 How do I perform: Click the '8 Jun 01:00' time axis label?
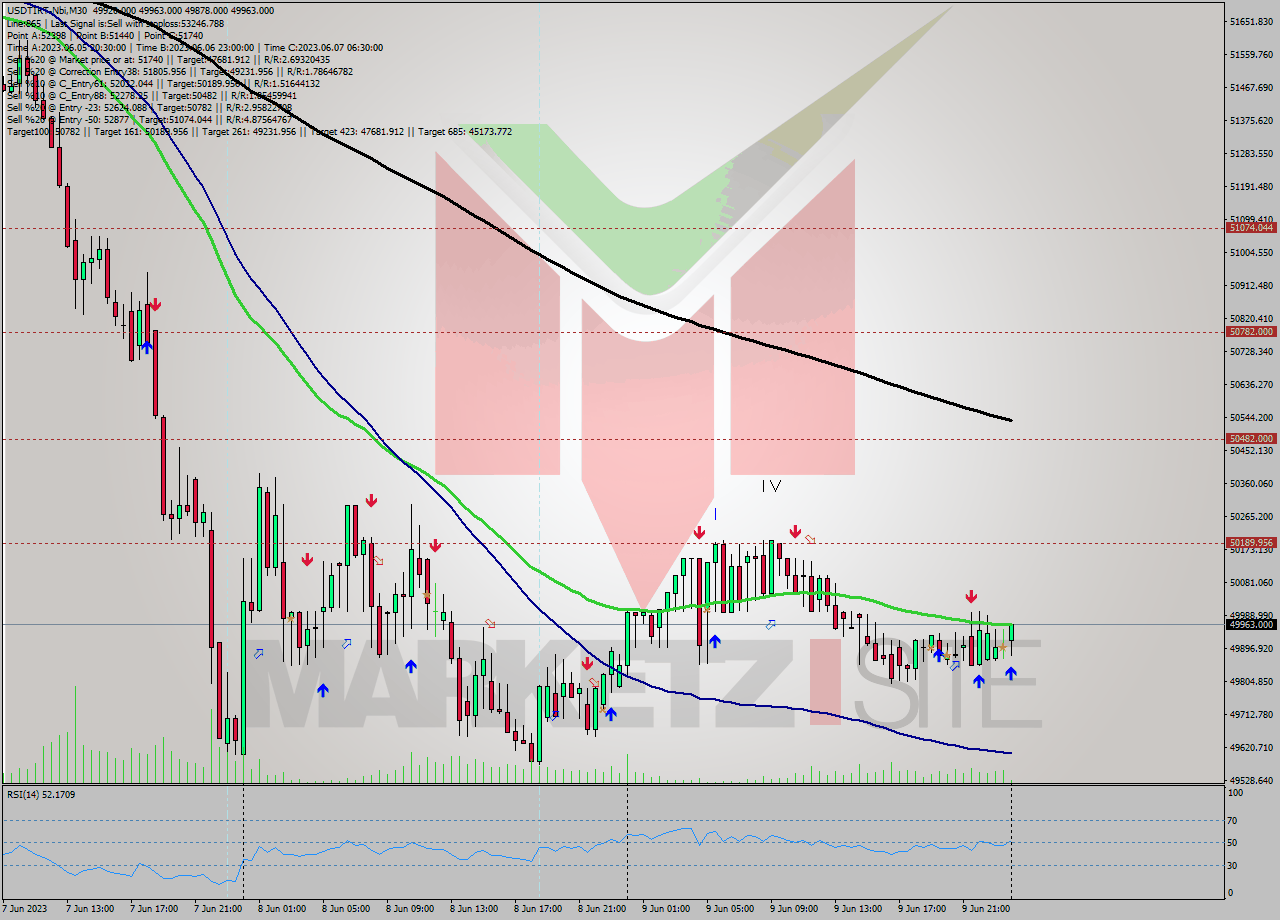coord(282,909)
